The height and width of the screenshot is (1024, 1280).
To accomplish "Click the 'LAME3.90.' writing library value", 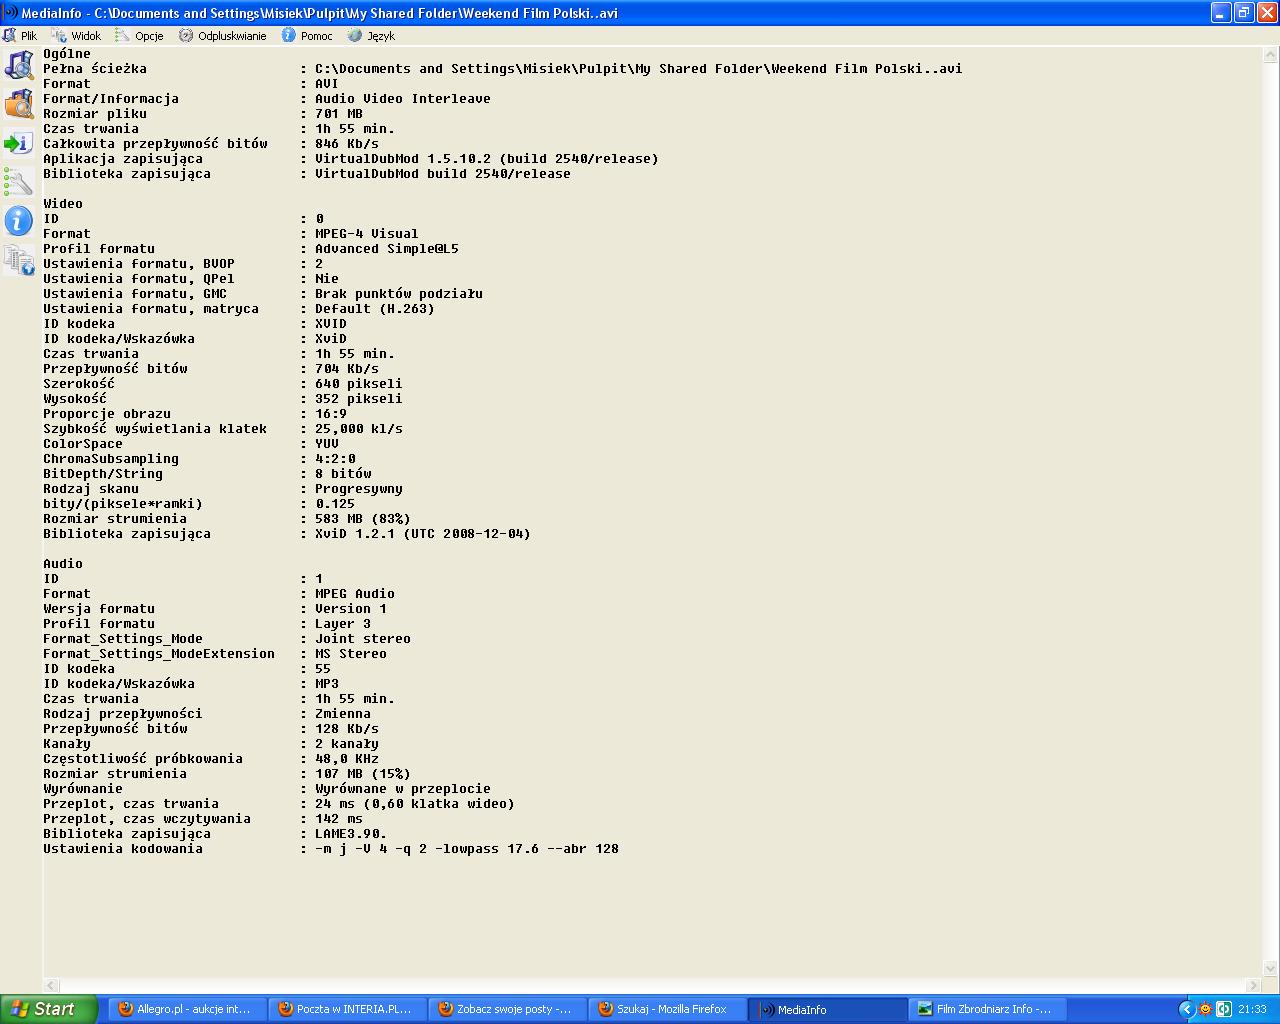I will pyautogui.click(x=351, y=834).
